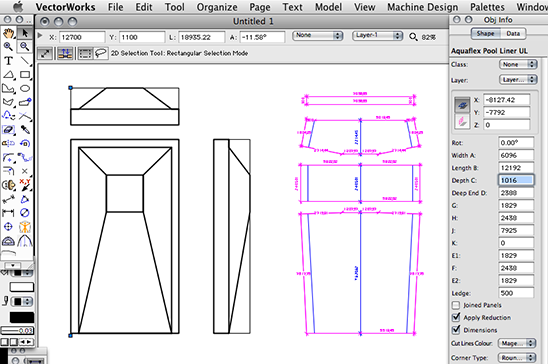The image size is (548, 364).
Task: Open the Machine Design menu
Action: coord(422,7)
